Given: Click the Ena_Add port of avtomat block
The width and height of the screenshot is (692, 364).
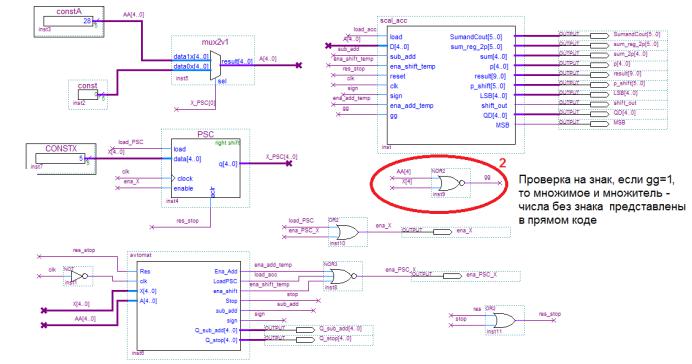Looking at the screenshot, I should (x=226, y=271).
